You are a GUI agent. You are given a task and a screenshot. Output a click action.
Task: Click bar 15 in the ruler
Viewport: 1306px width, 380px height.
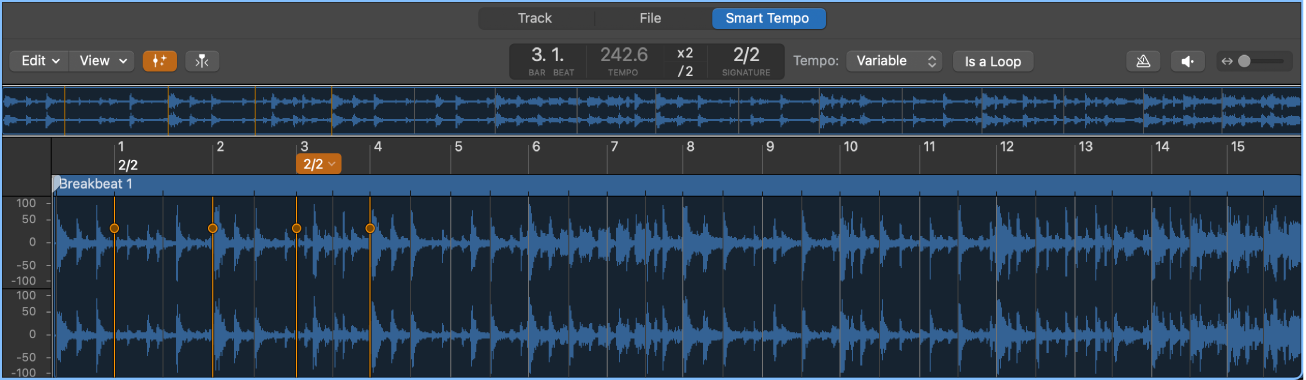(x=1238, y=147)
